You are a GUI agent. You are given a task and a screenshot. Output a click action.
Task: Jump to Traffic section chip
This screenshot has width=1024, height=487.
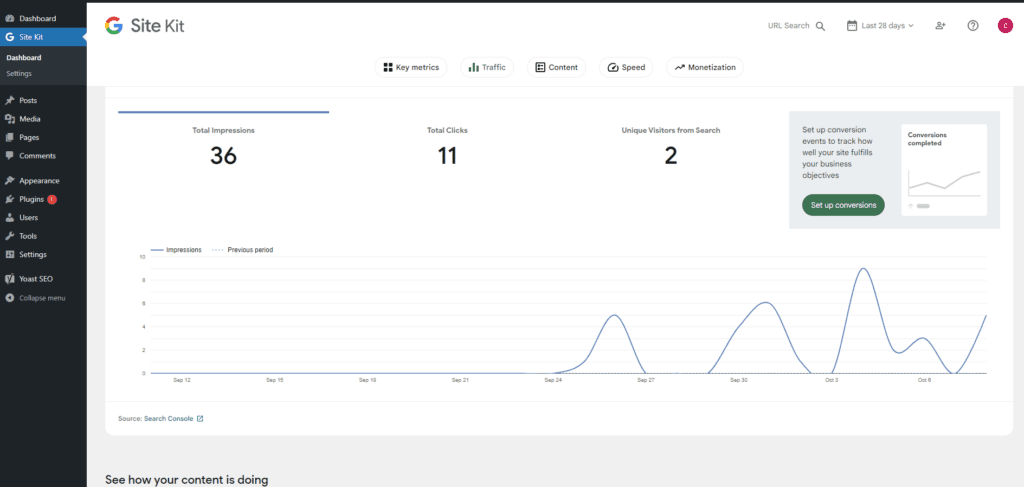(x=487, y=67)
